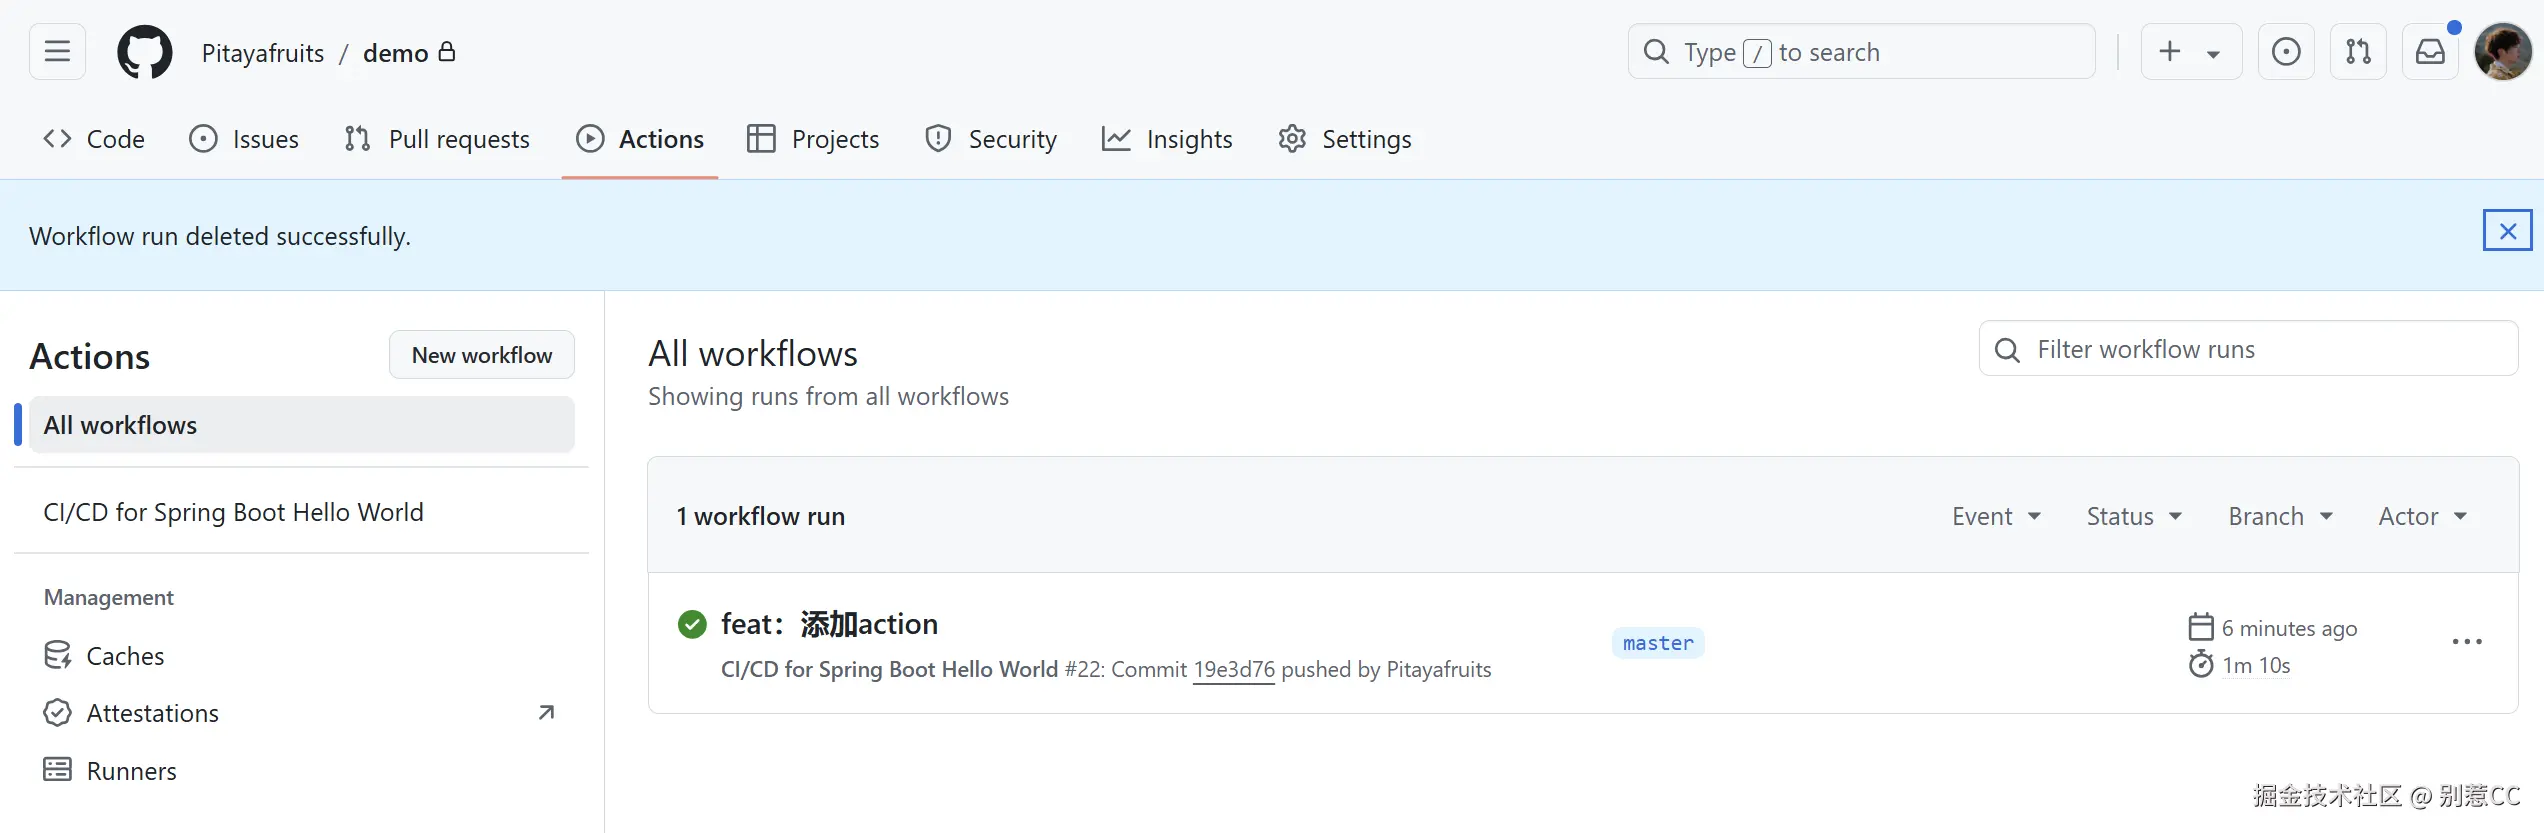Expand the Branch filter dropdown
This screenshot has width=2544, height=833.
[2280, 516]
